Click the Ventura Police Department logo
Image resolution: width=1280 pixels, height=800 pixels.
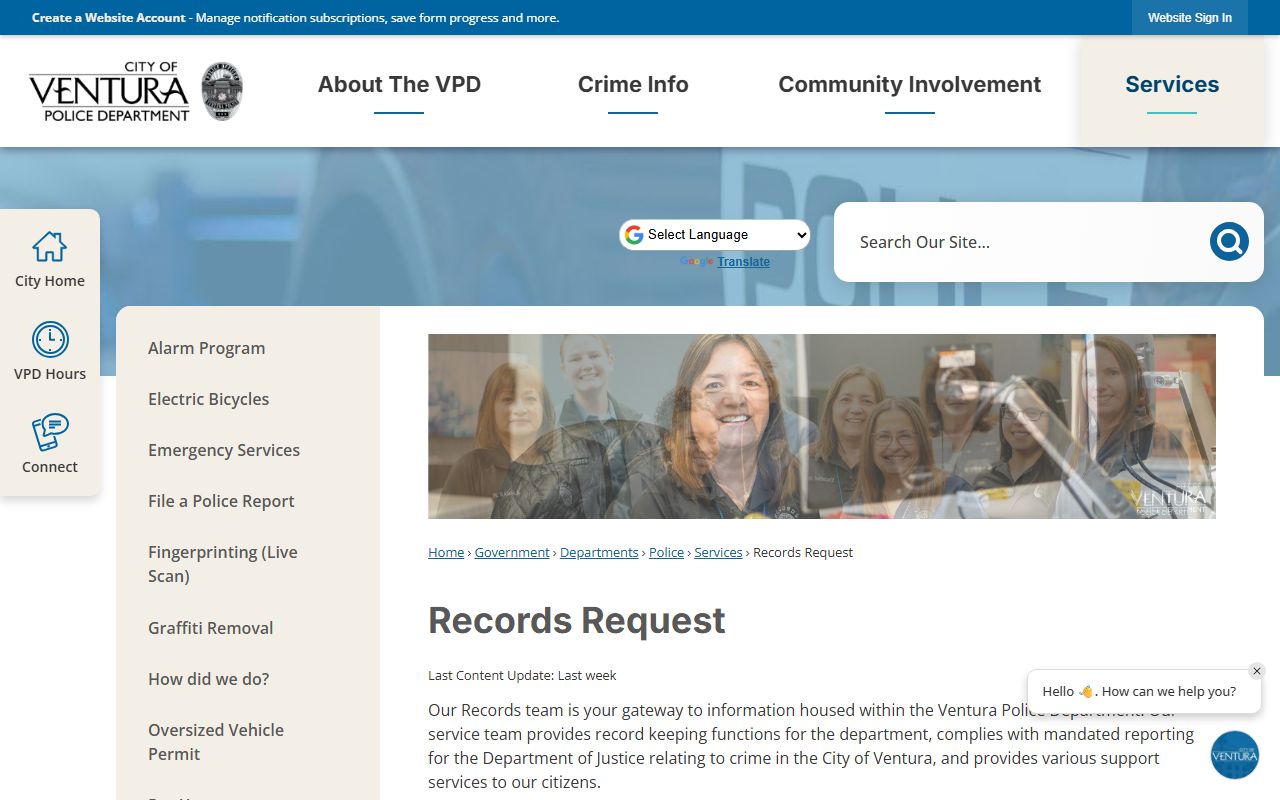pos(136,91)
